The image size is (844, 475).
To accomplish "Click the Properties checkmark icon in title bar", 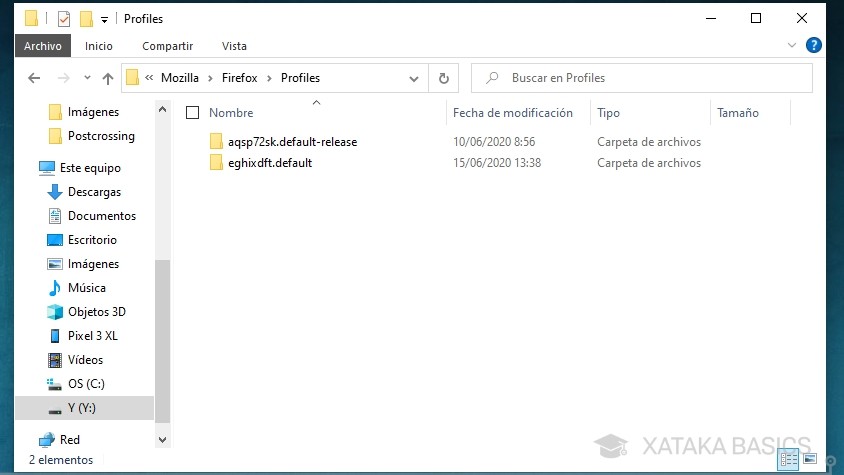I will [64, 19].
